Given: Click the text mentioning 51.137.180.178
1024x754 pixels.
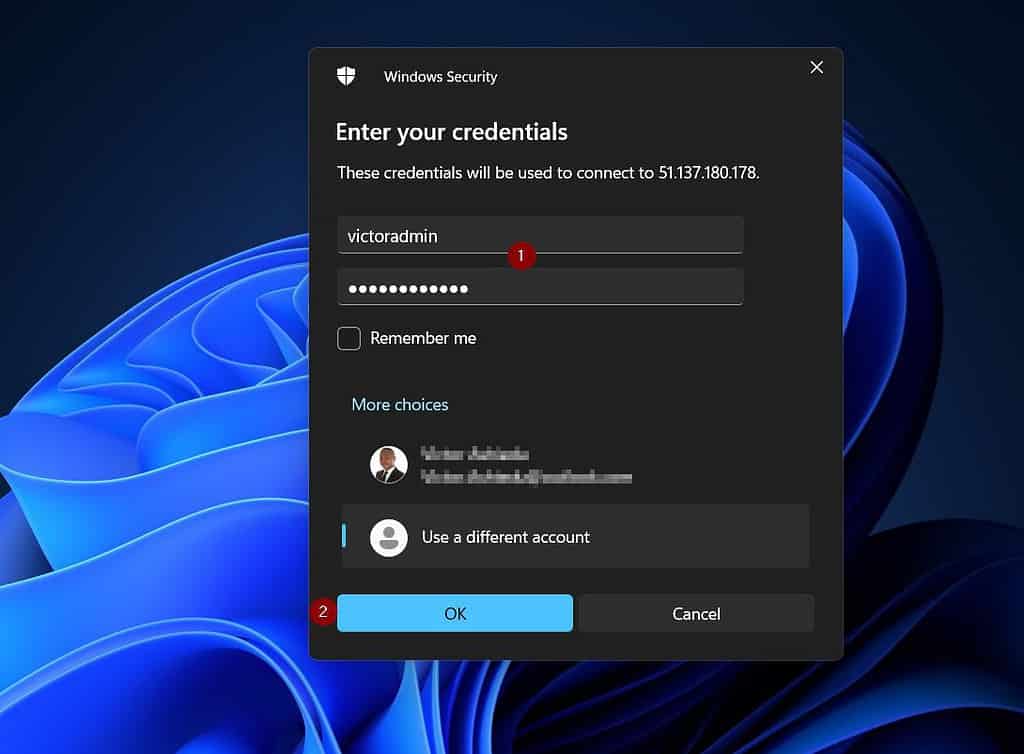Looking at the screenshot, I should pyautogui.click(x=548, y=173).
